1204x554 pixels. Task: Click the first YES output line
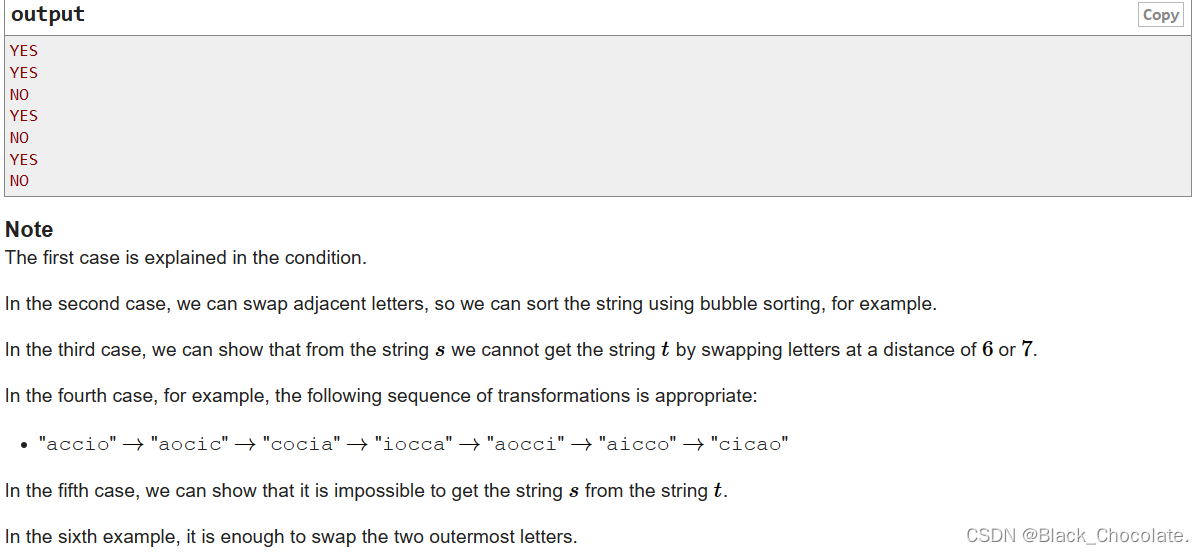(24, 51)
